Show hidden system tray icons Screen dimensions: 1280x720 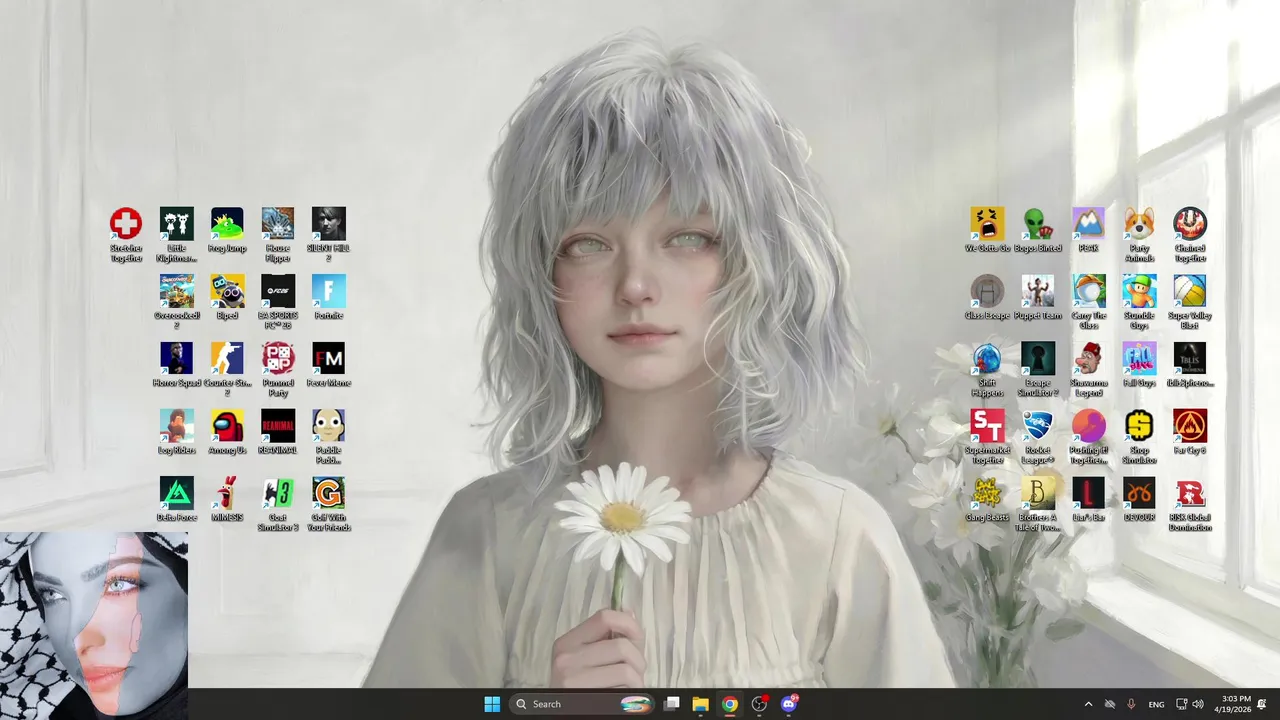pyautogui.click(x=1088, y=704)
